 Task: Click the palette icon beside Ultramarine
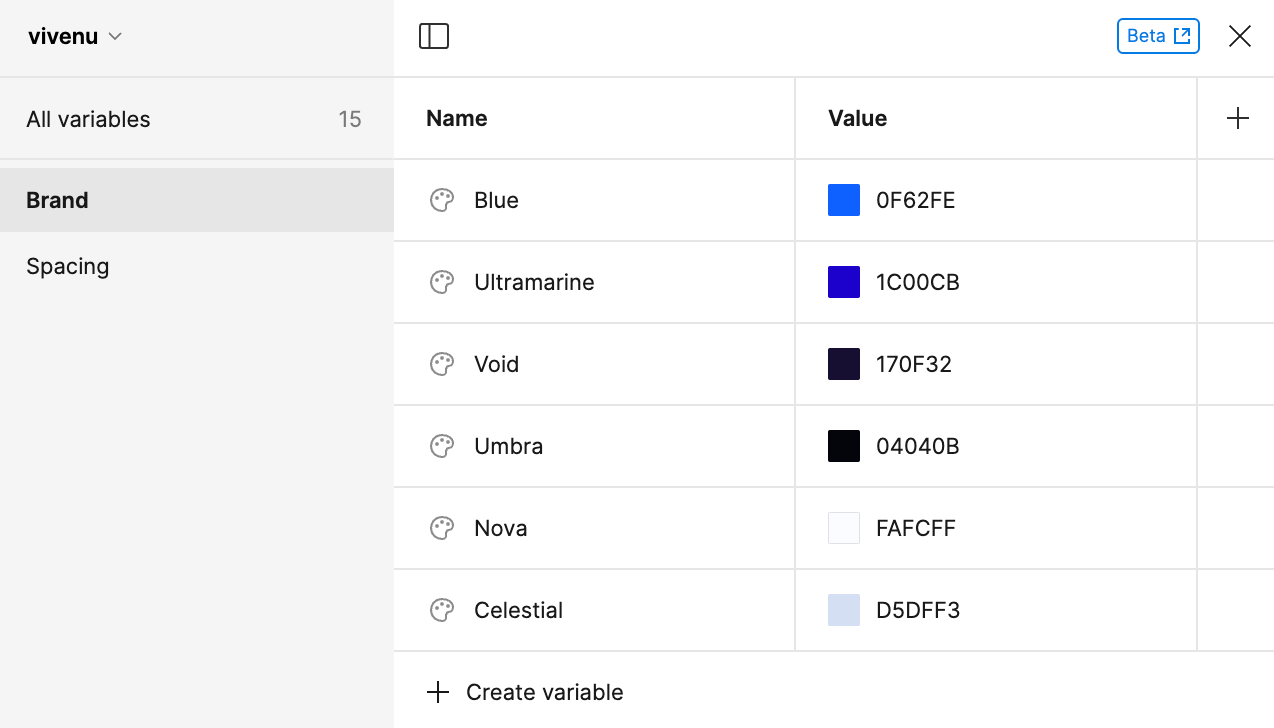(x=442, y=282)
